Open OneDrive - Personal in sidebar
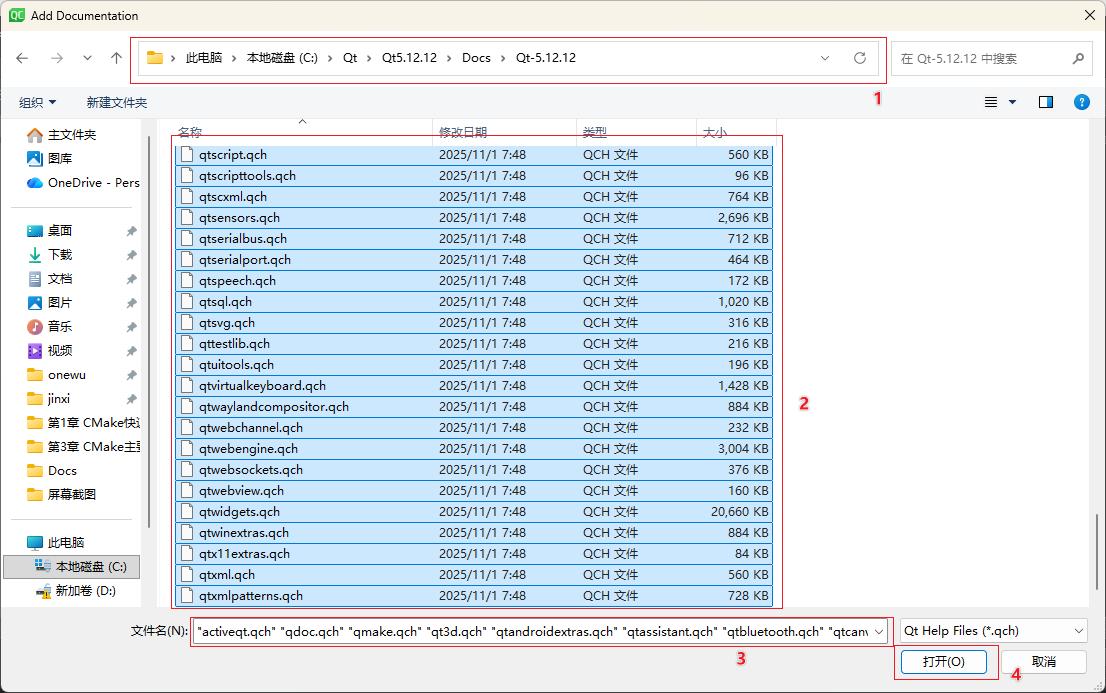 click(x=83, y=183)
